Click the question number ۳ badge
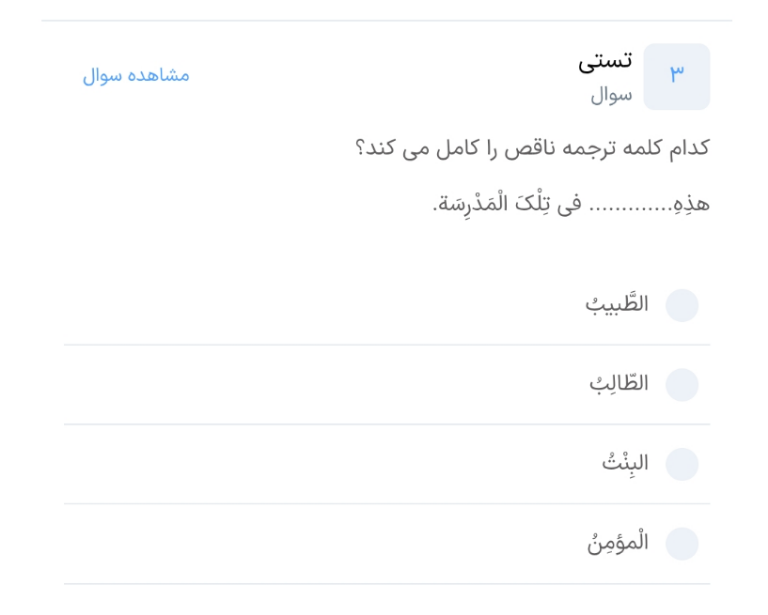The height and width of the screenshot is (615, 768). [x=676, y=76]
